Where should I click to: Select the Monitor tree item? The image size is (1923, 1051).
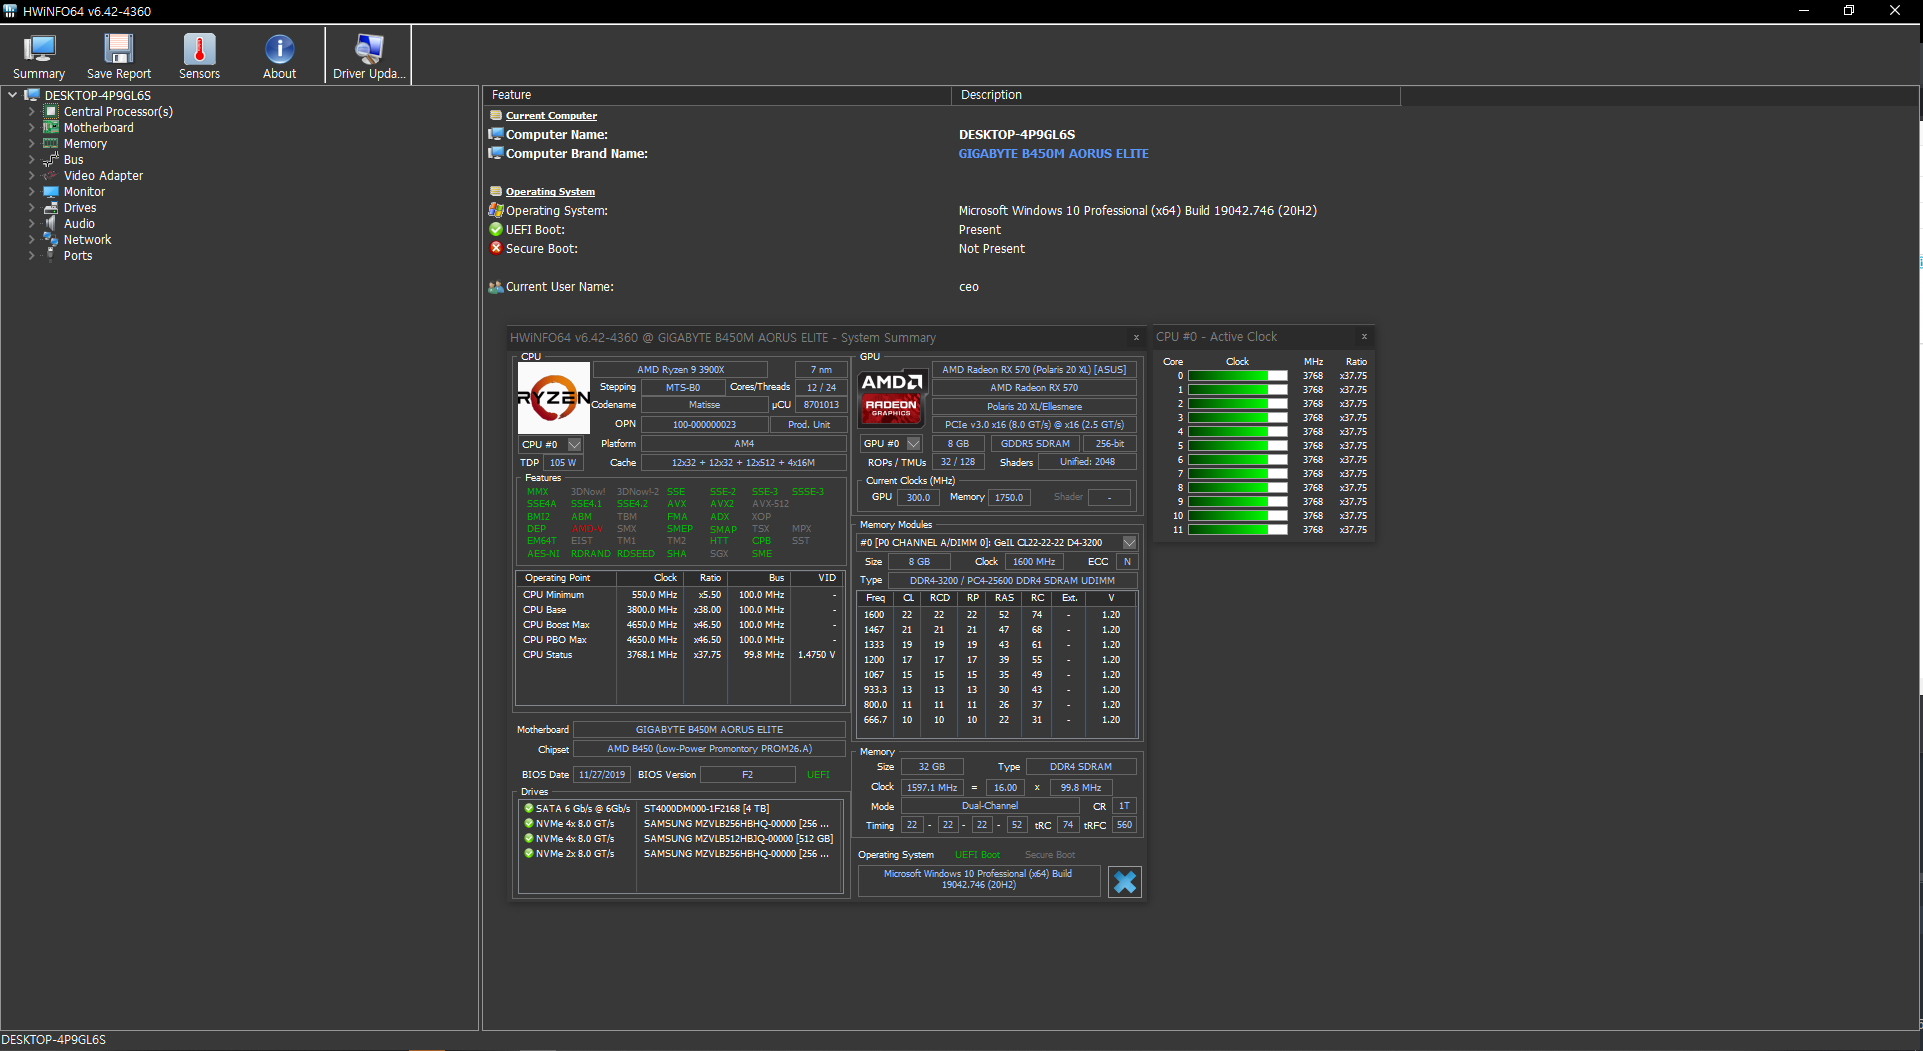(84, 191)
